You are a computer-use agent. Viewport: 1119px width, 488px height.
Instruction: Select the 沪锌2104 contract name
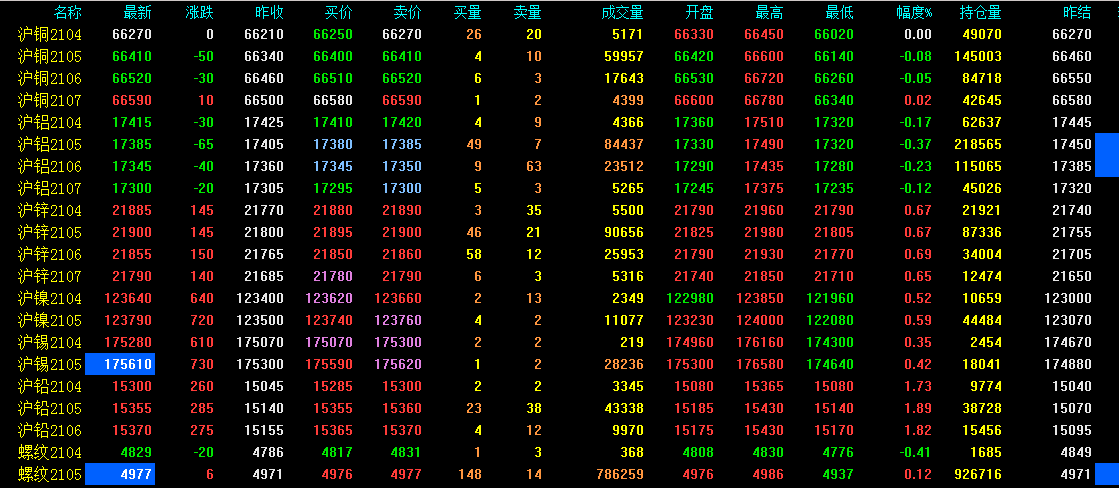point(49,211)
